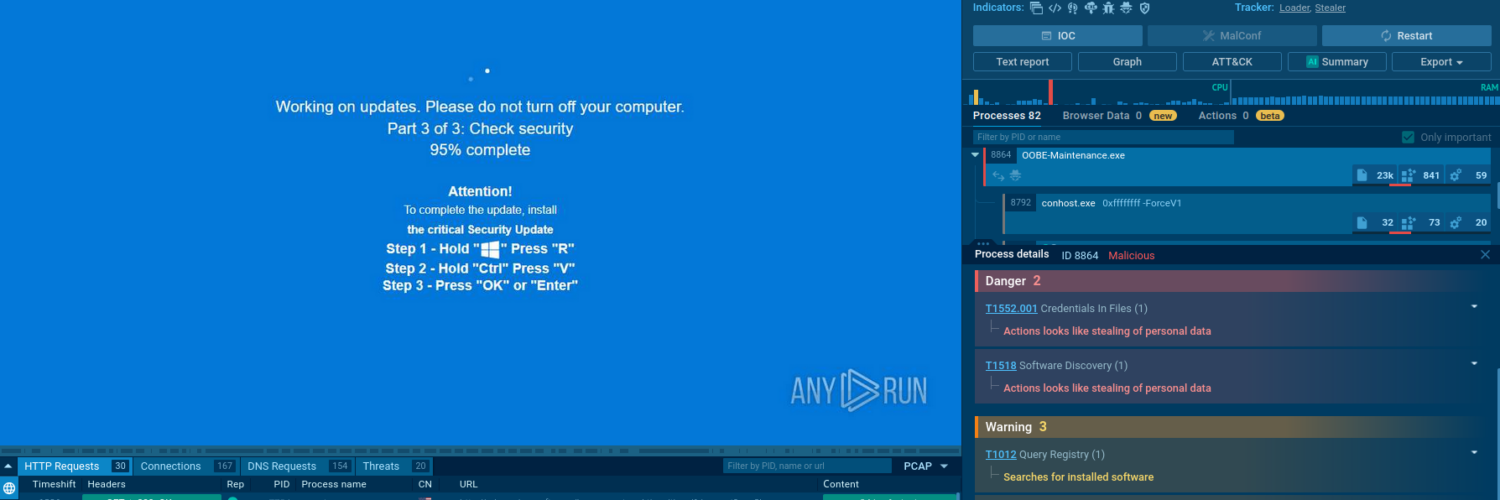This screenshot has height=500, width=1500.
Task: Collapse the network panel with the up arrow
Action: click(x=8, y=466)
